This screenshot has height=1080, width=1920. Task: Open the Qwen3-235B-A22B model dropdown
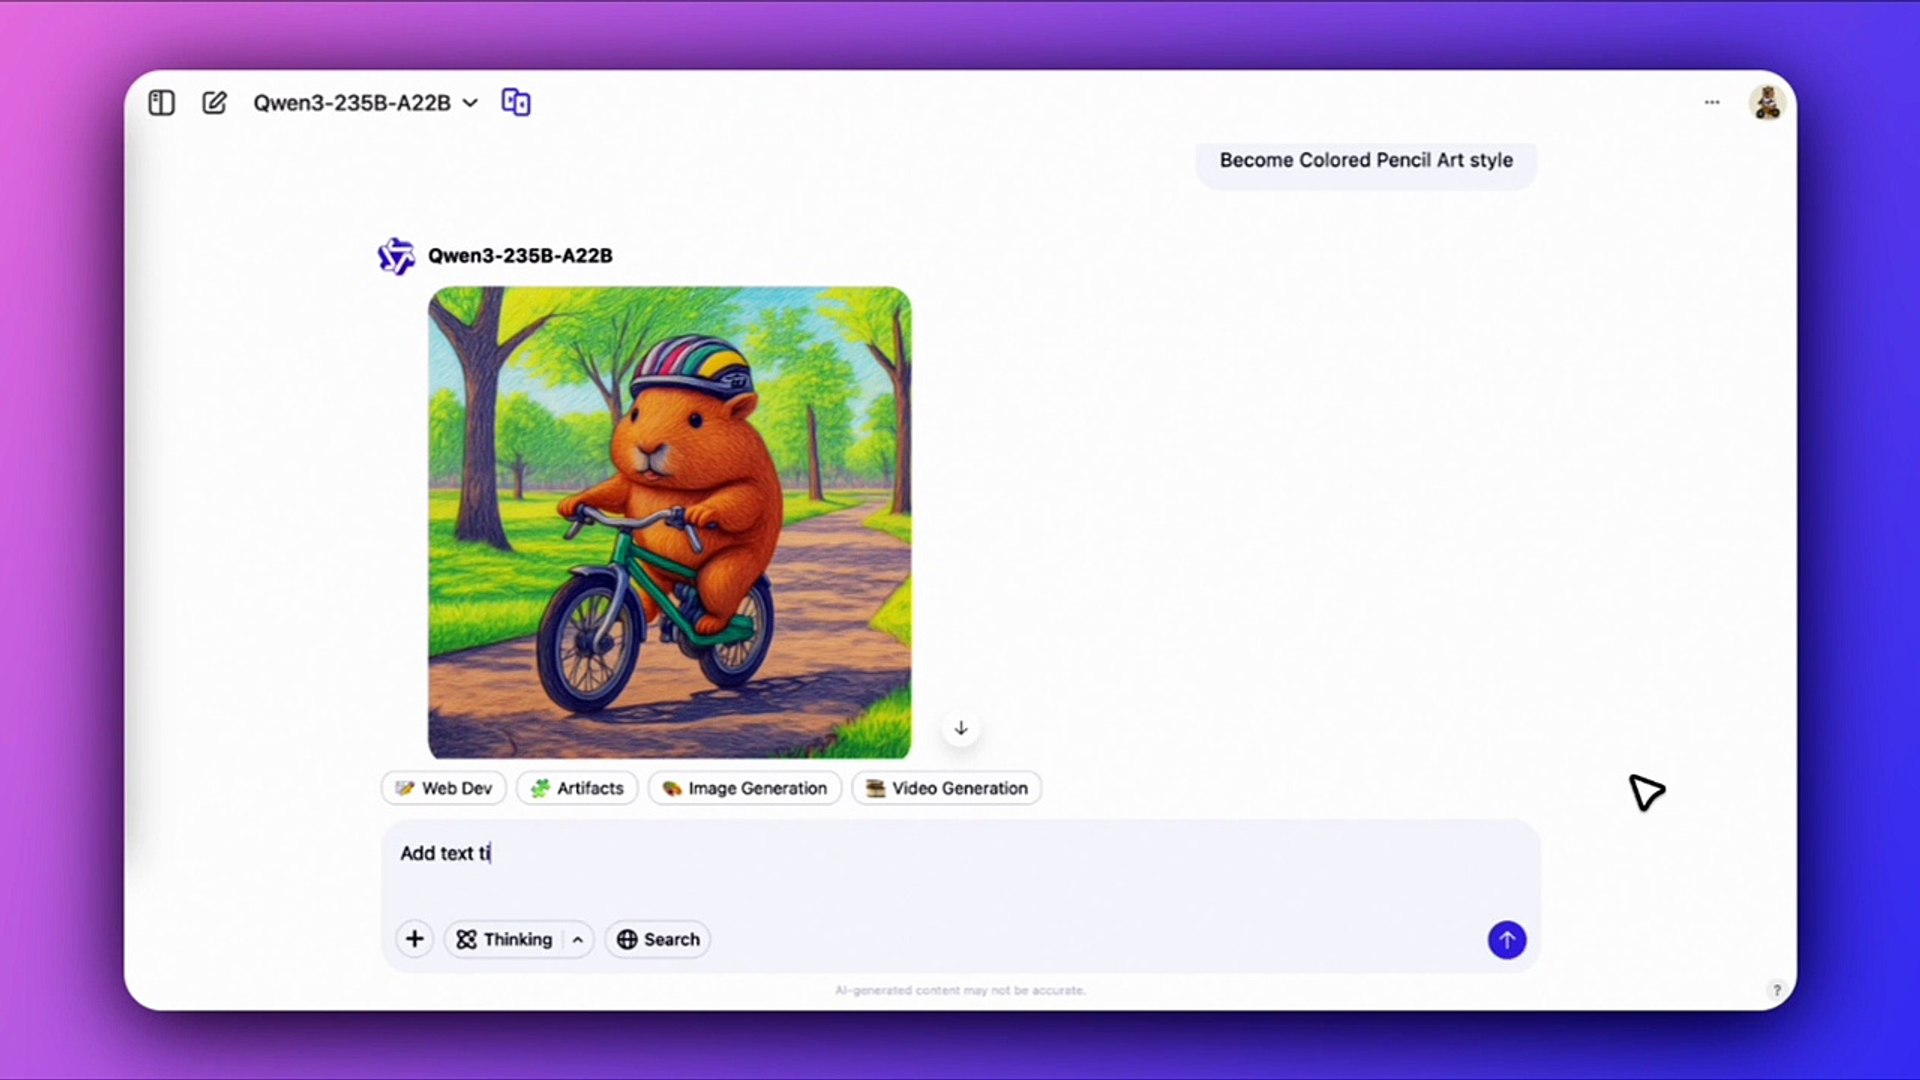[x=363, y=102]
